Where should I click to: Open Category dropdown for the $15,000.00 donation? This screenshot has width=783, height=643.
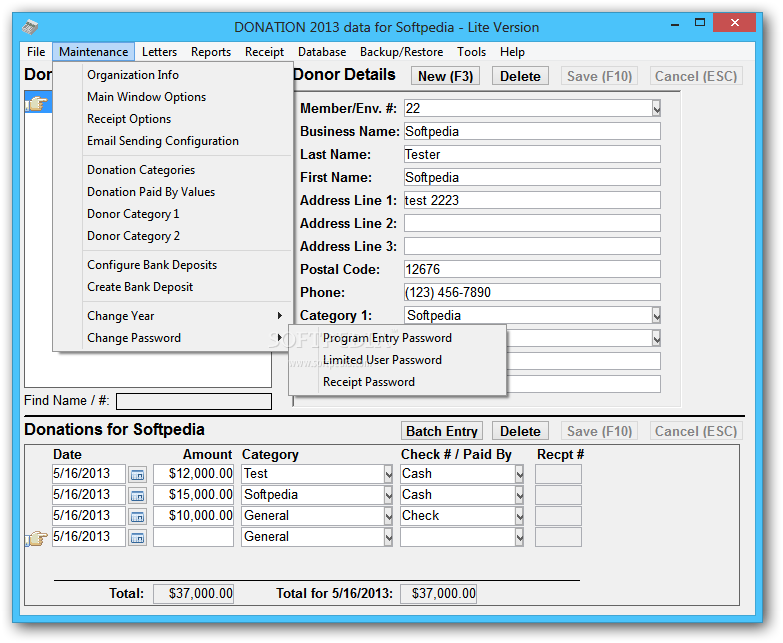tap(389, 495)
